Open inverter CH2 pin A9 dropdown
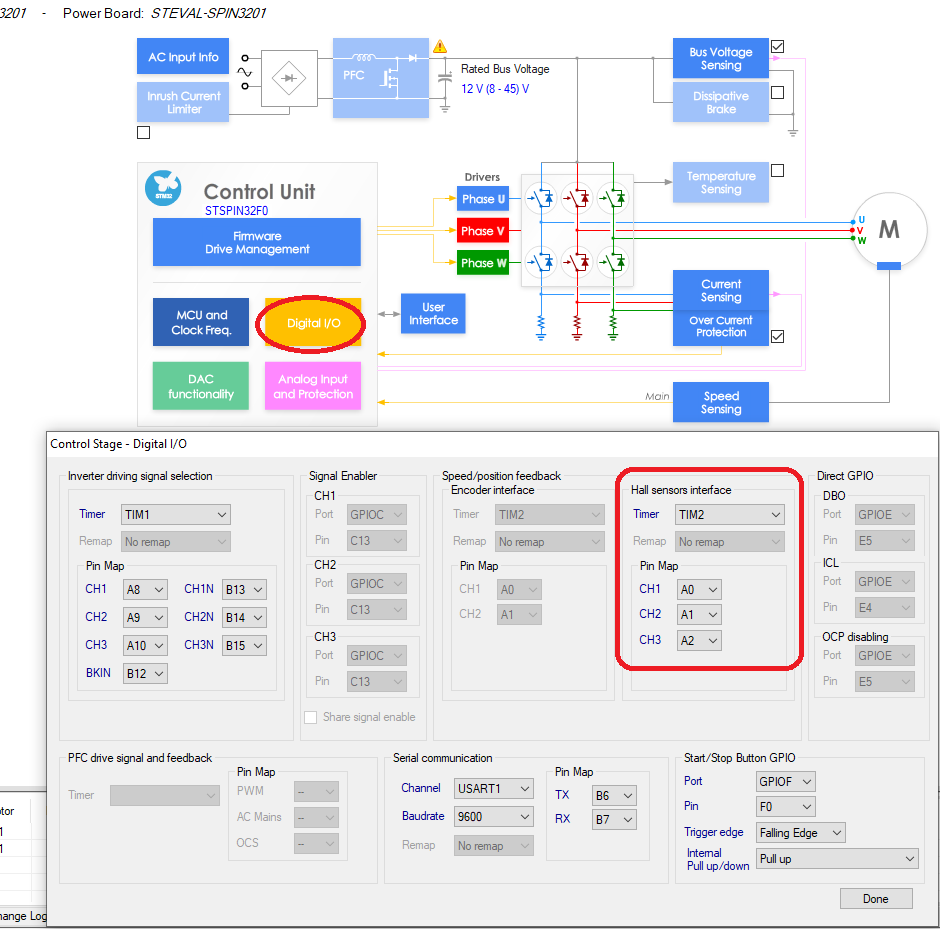The height and width of the screenshot is (929, 940). tap(145, 617)
